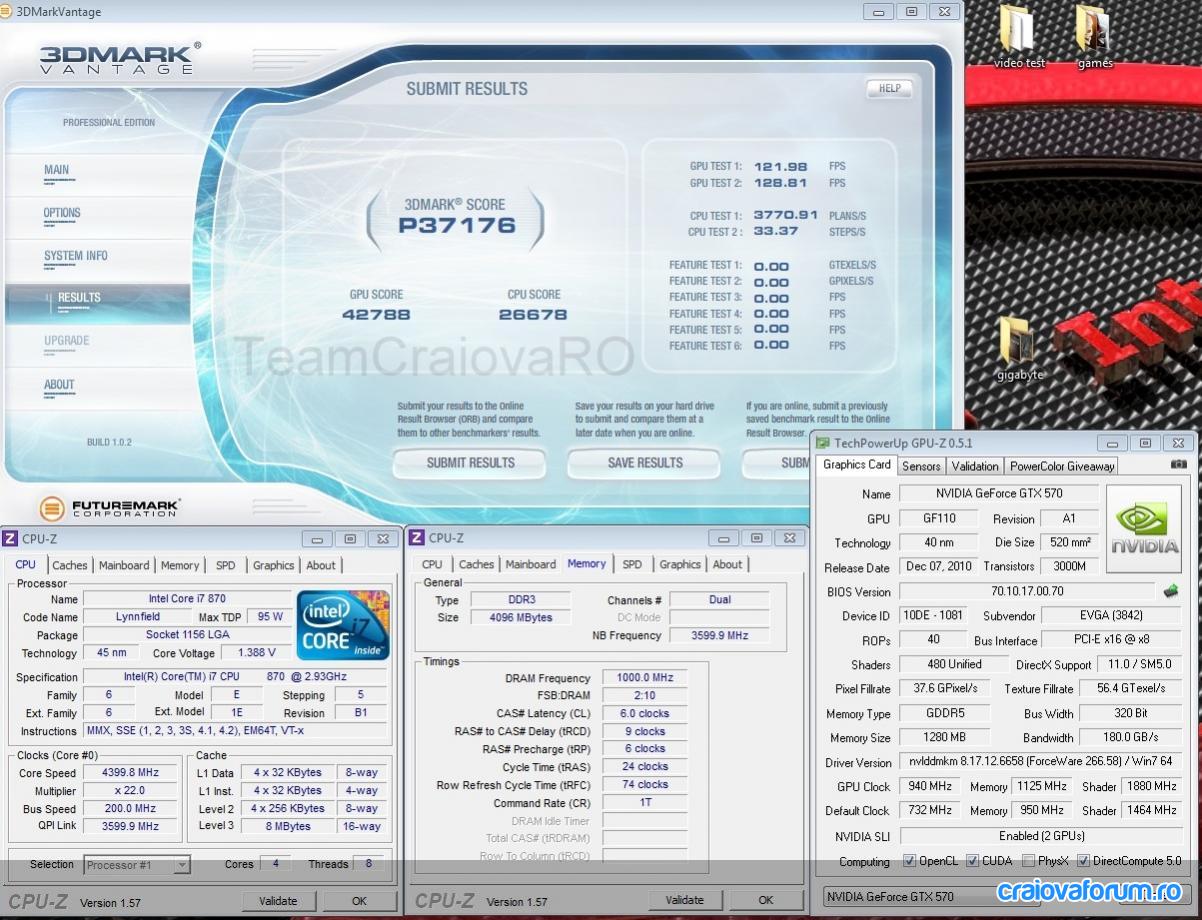The width and height of the screenshot is (1202, 920).
Task: Open the games desktop folder
Action: click(x=1095, y=38)
